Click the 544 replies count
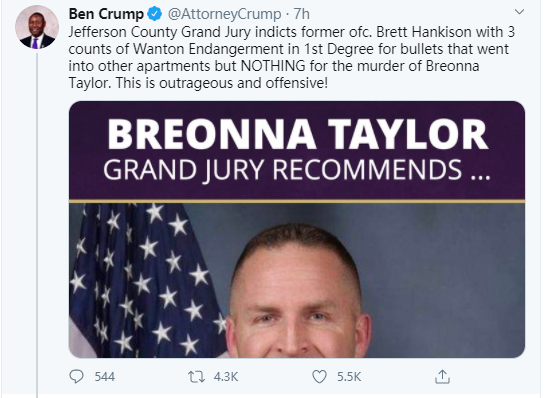 (x=104, y=377)
